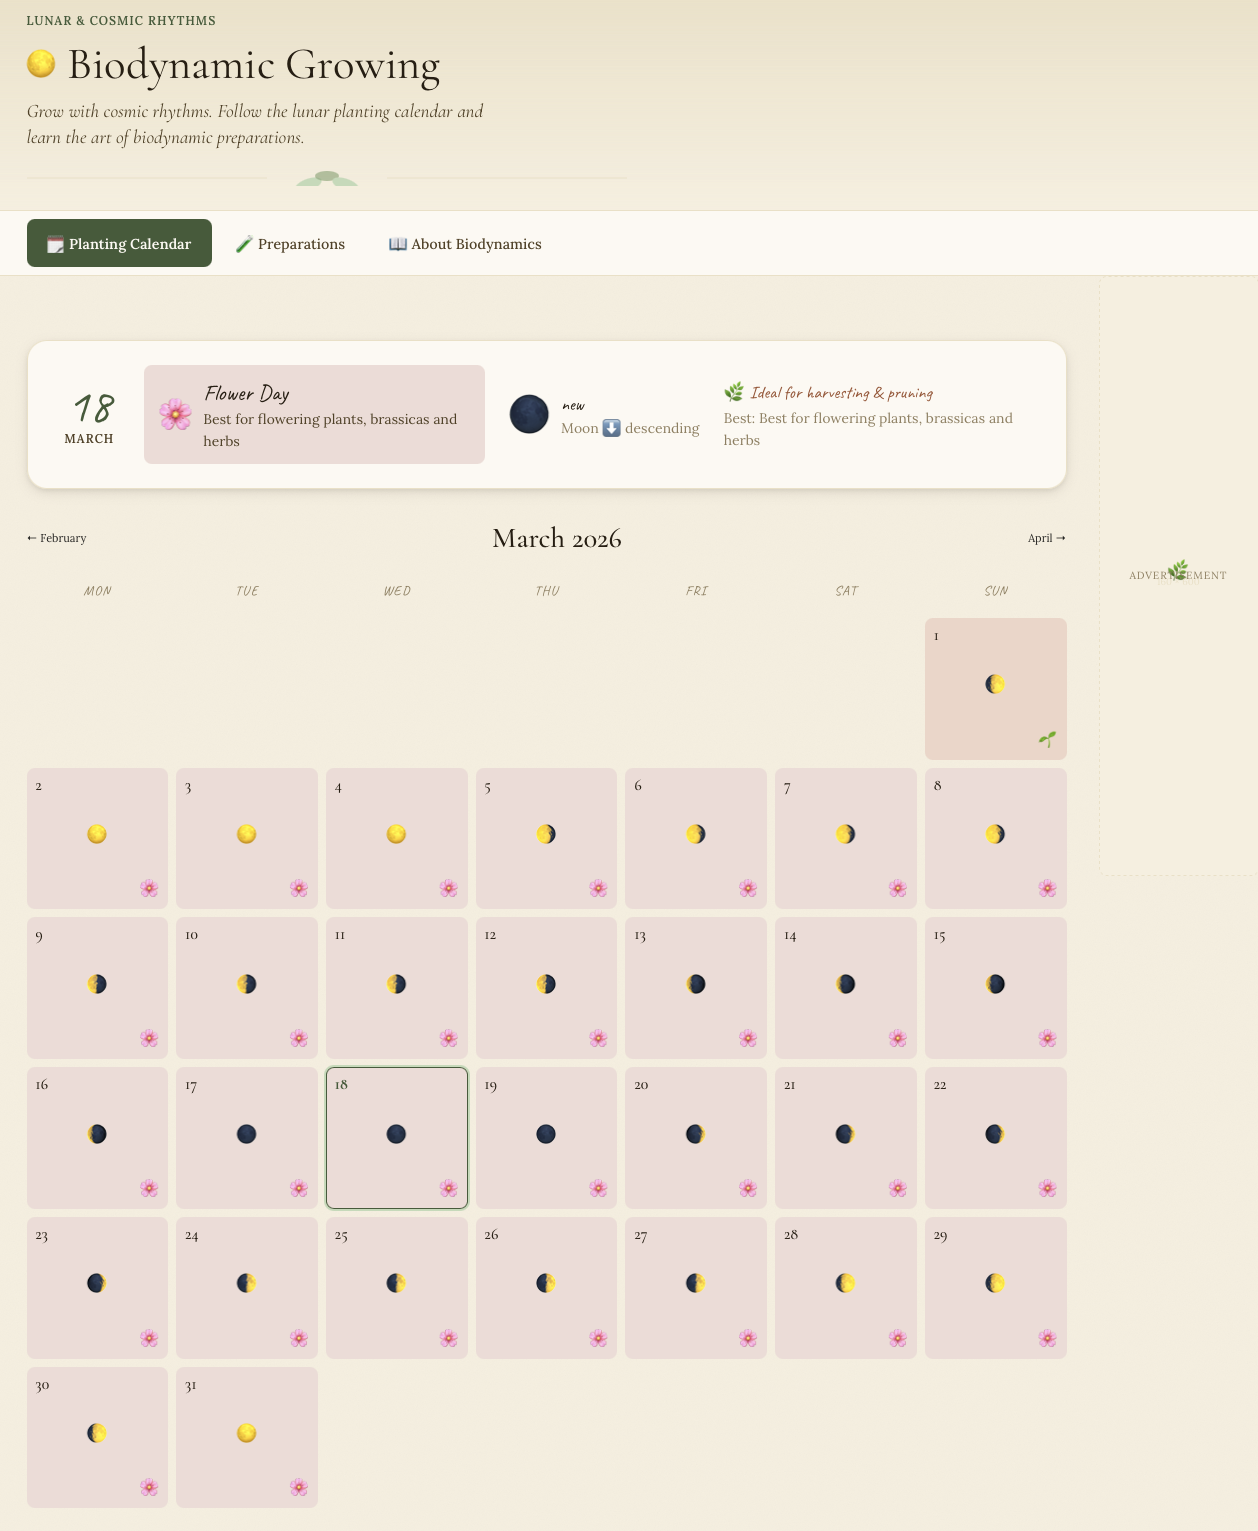This screenshot has height=1531, width=1258.
Task: Click the seedling icon on March 1
Action: pyautogui.click(x=1047, y=740)
